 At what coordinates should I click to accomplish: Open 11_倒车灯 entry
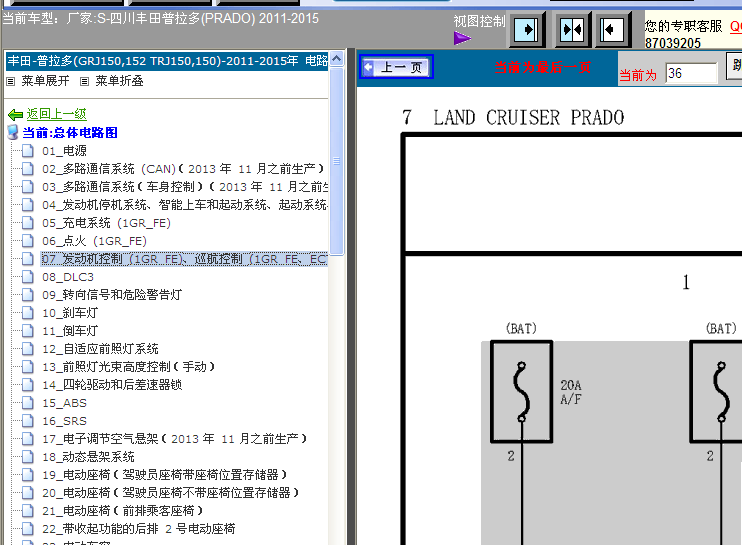[70, 331]
